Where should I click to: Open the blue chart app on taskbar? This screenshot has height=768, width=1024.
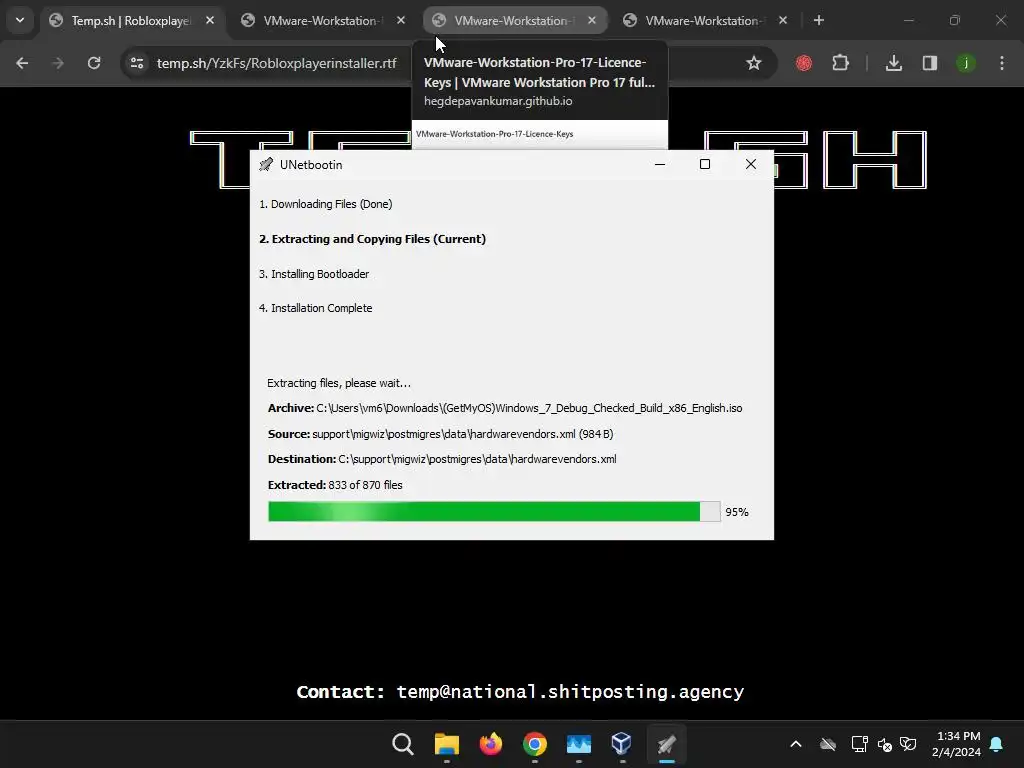[579, 744]
